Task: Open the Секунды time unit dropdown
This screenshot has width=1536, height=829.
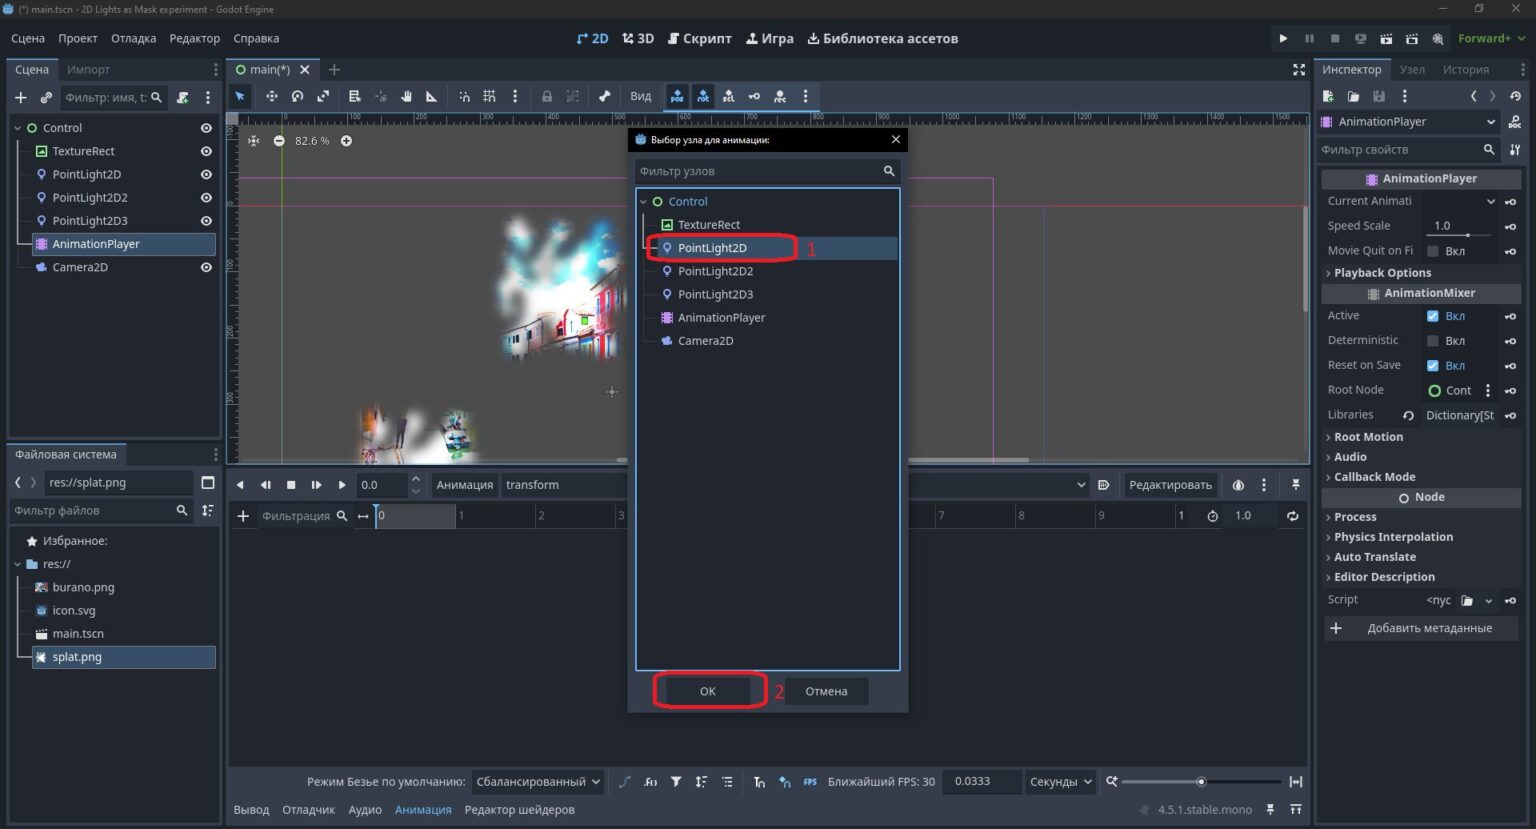Action: [1060, 782]
